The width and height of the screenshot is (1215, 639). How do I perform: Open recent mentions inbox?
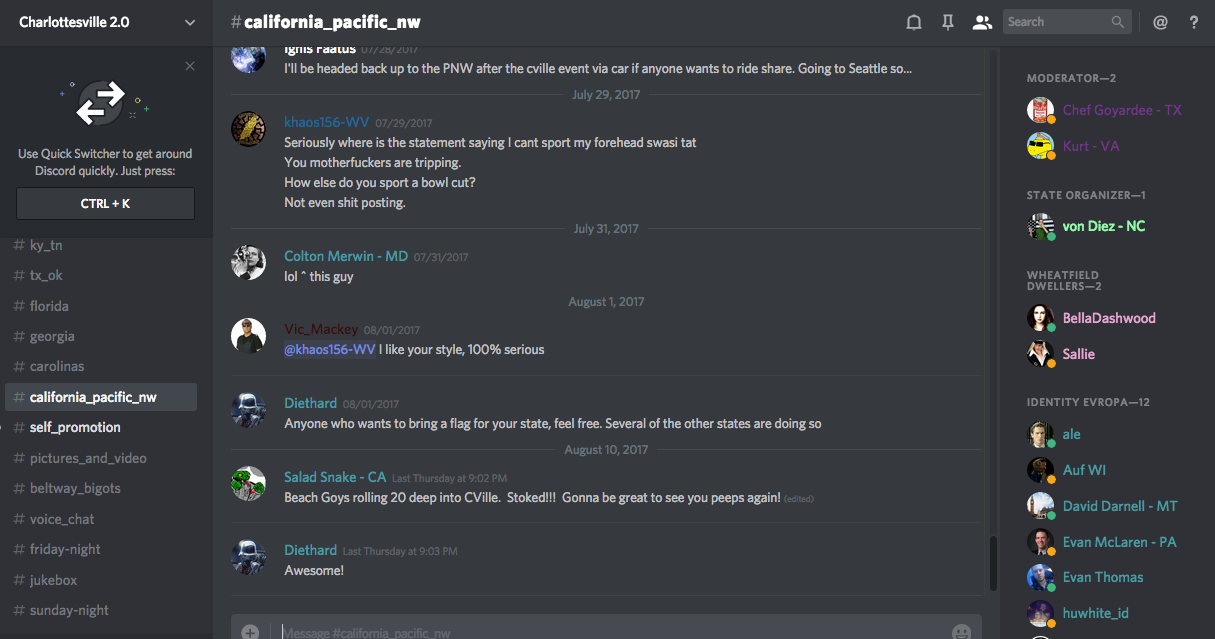[1160, 22]
